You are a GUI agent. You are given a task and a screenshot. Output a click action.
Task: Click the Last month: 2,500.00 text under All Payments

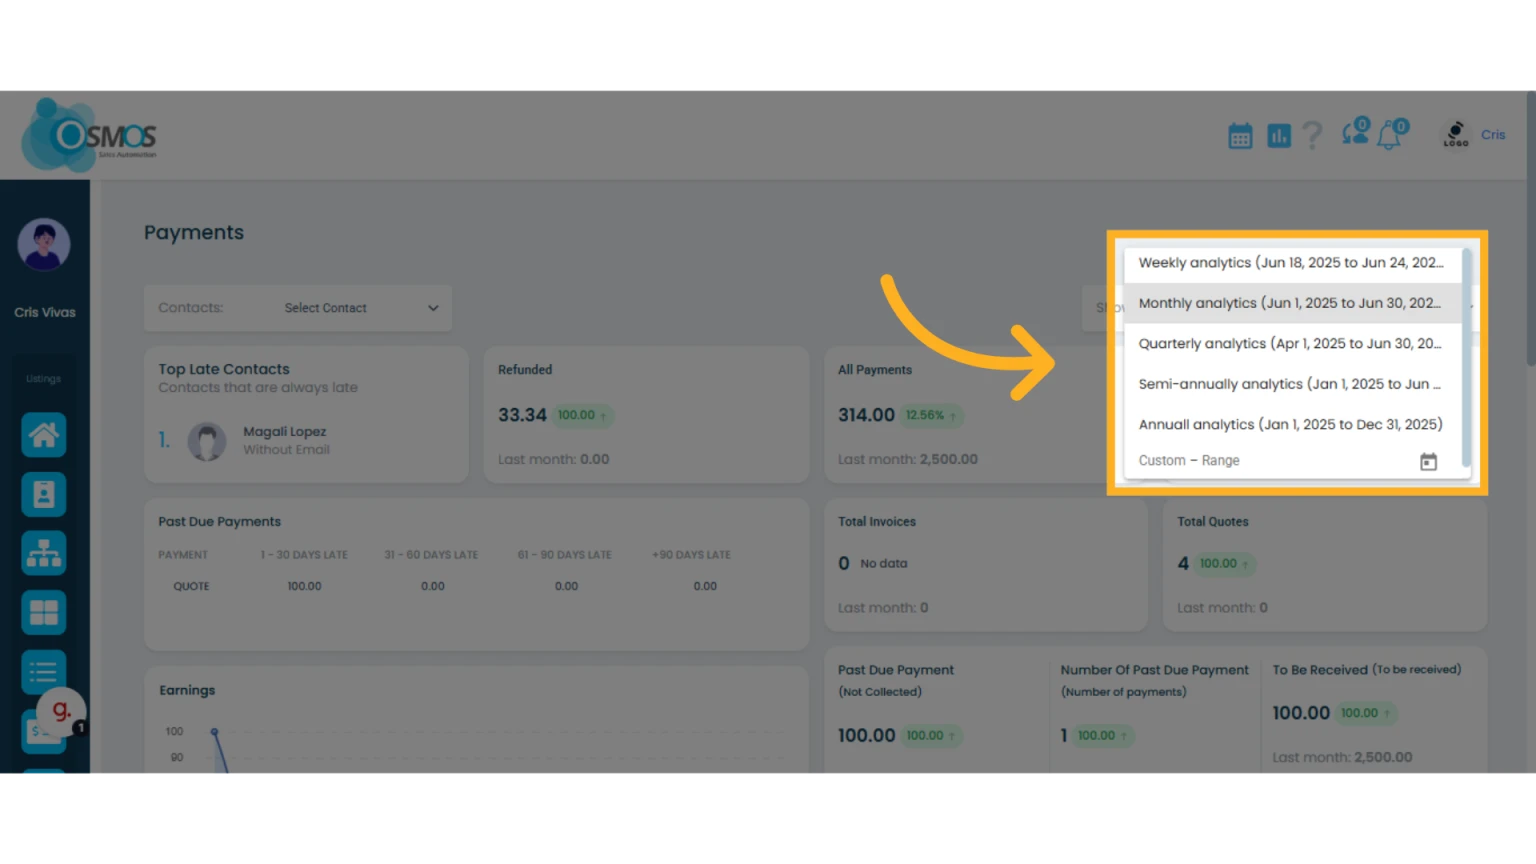(x=908, y=459)
